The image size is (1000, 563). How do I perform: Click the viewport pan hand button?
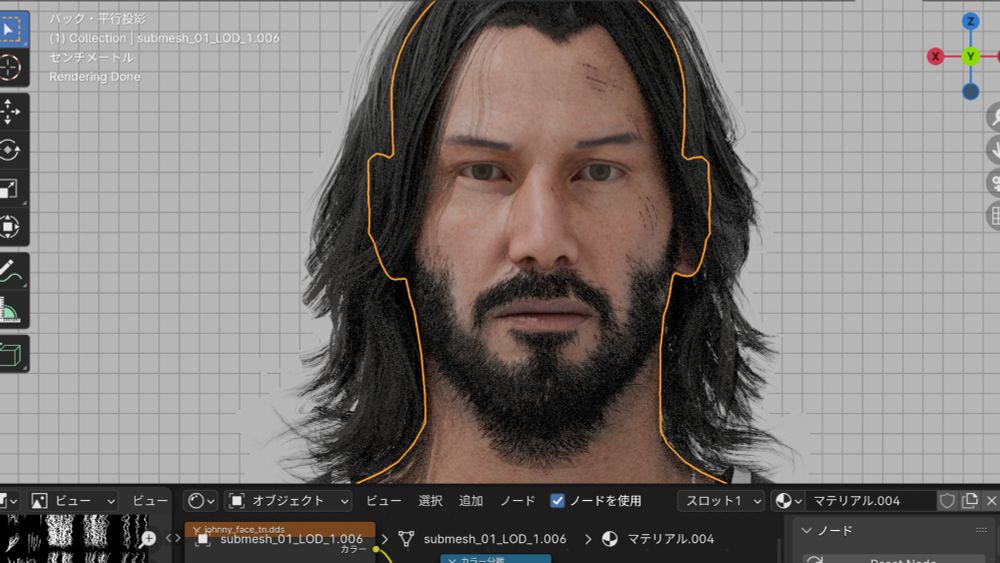point(993,150)
